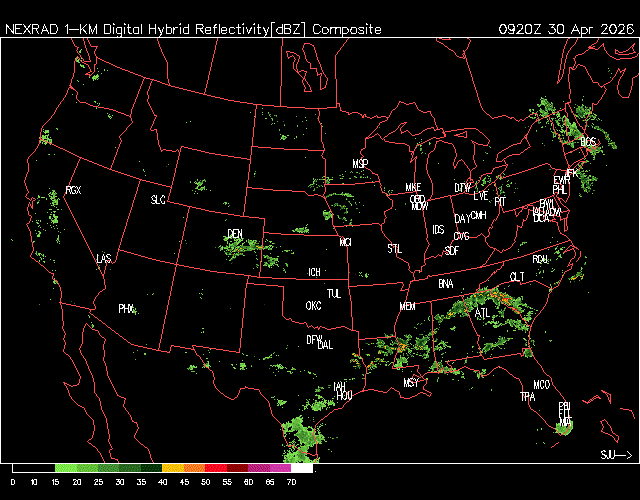Click the light green 15 dBZ swatch
The width and height of the screenshot is (640, 500).
[x=66, y=467]
